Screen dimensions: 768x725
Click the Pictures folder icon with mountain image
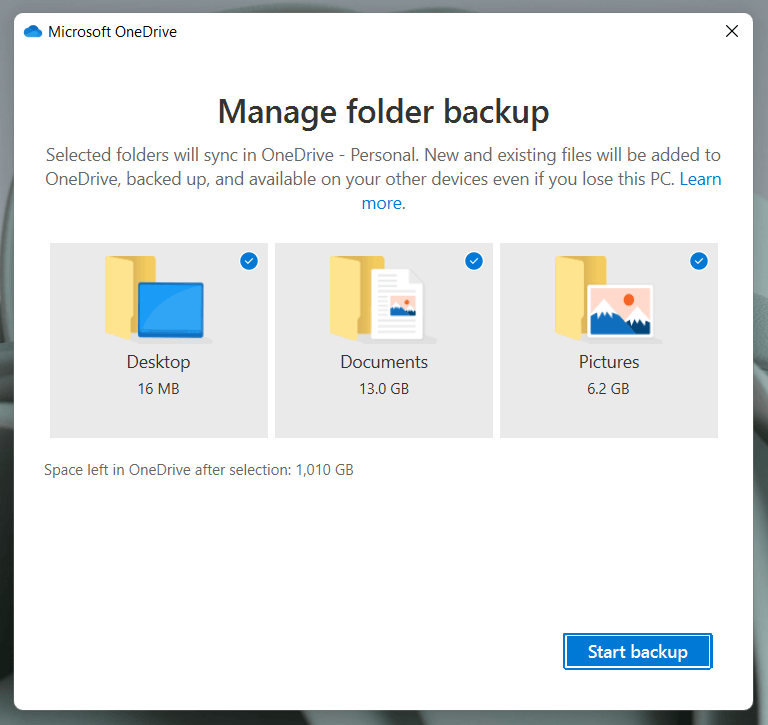[x=606, y=298]
